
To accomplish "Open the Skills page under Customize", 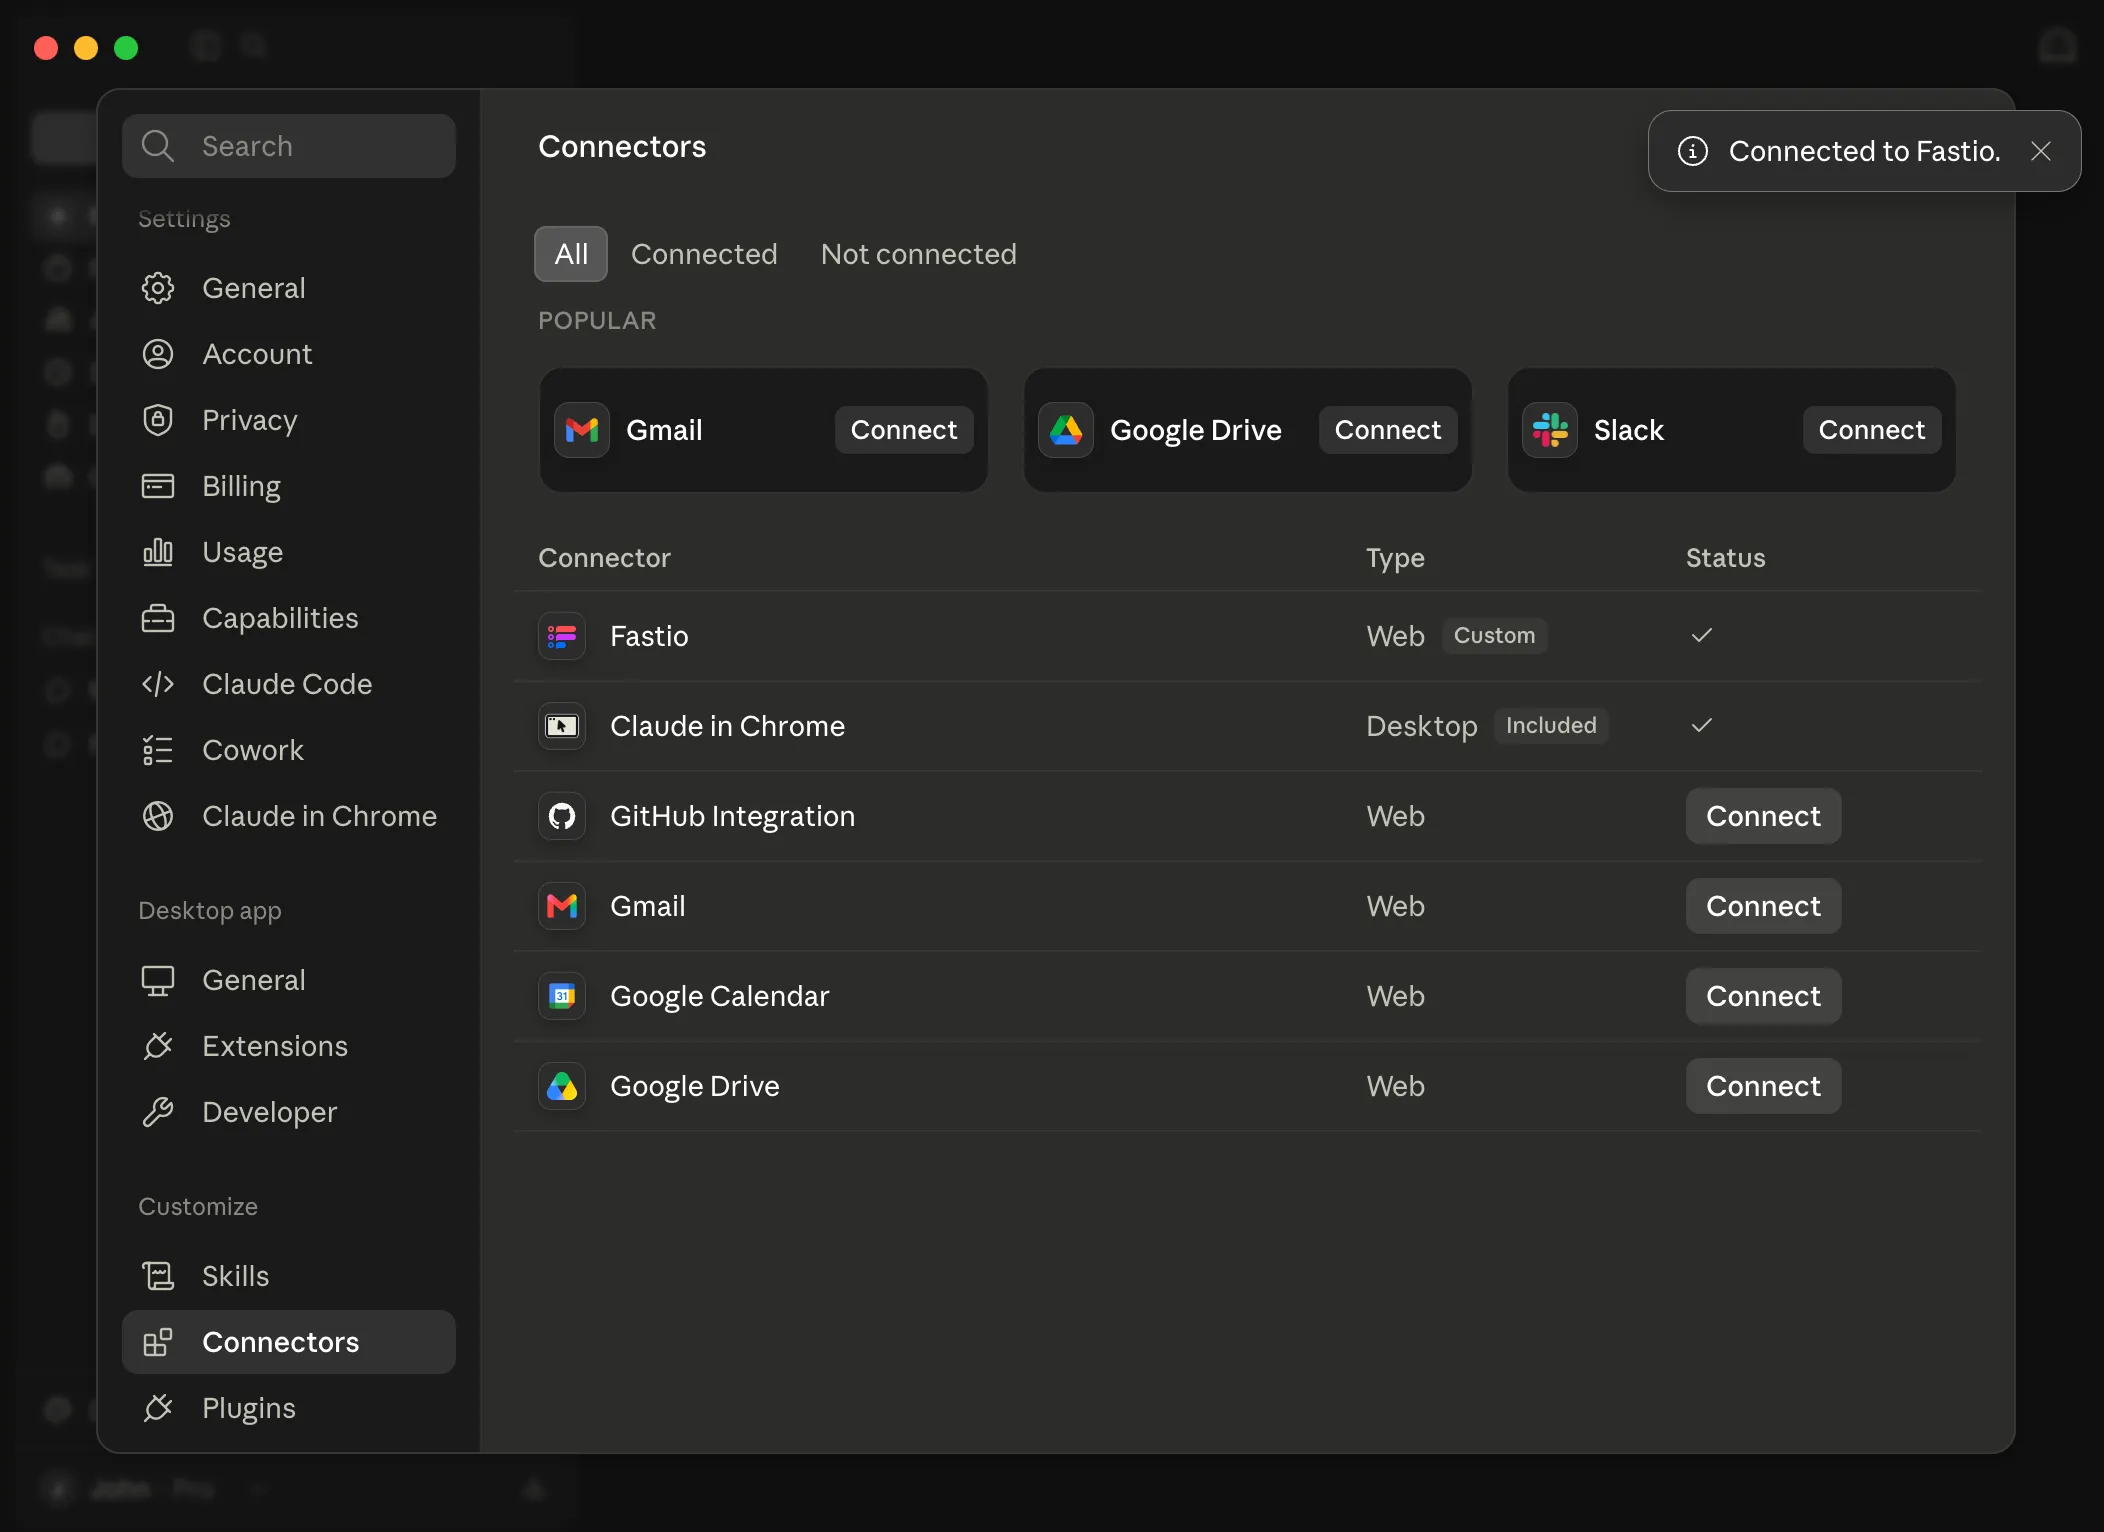I will point(288,1276).
